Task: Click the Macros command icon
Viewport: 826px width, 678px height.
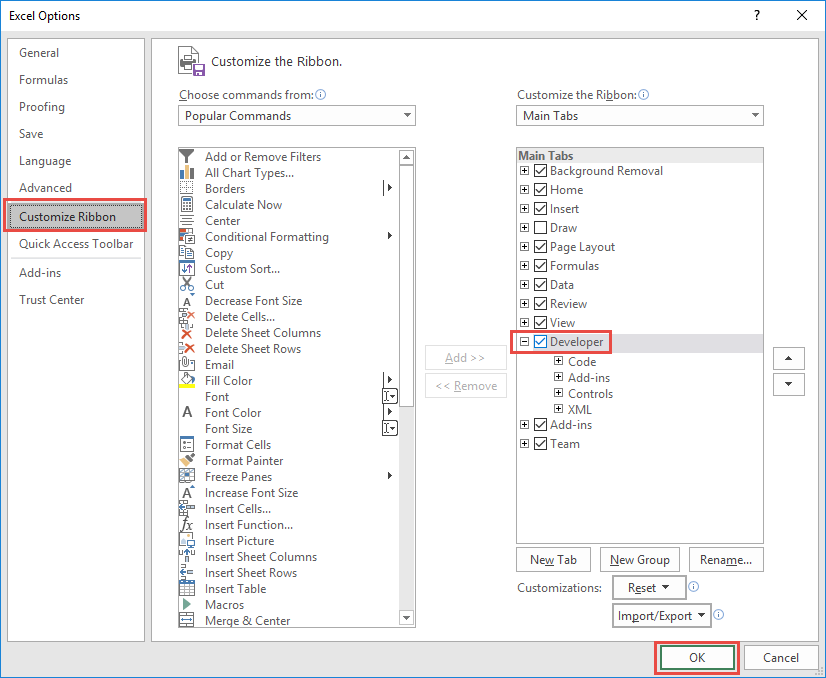Action: point(185,603)
